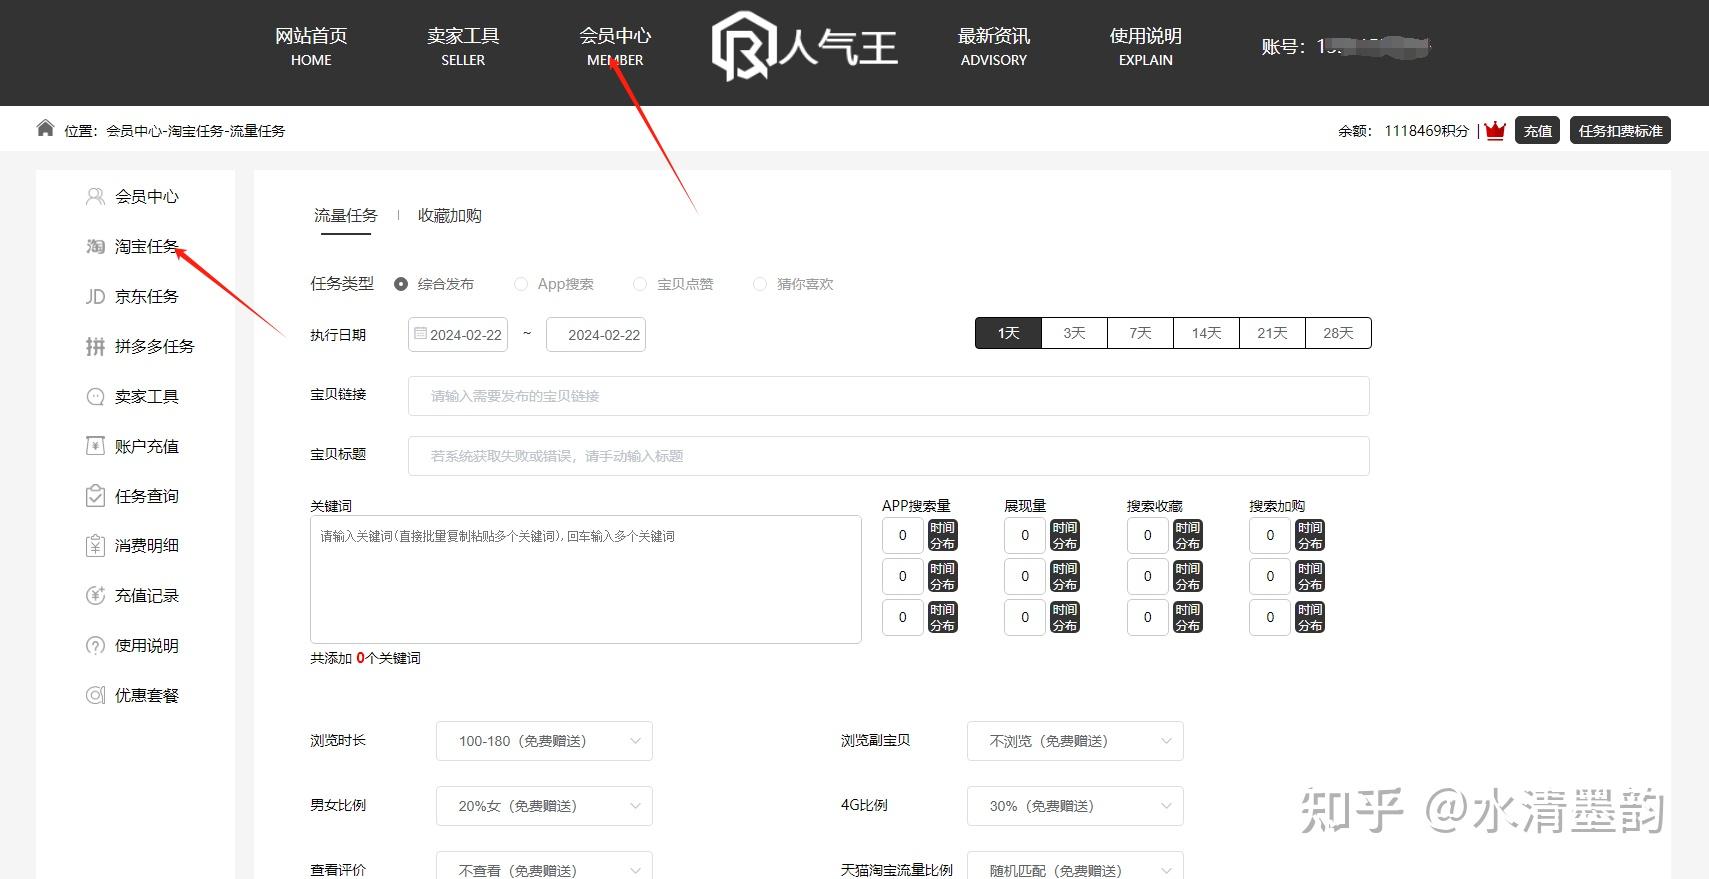This screenshot has height=879, width=1709.
Task: Open the start date picker field
Action: click(458, 335)
